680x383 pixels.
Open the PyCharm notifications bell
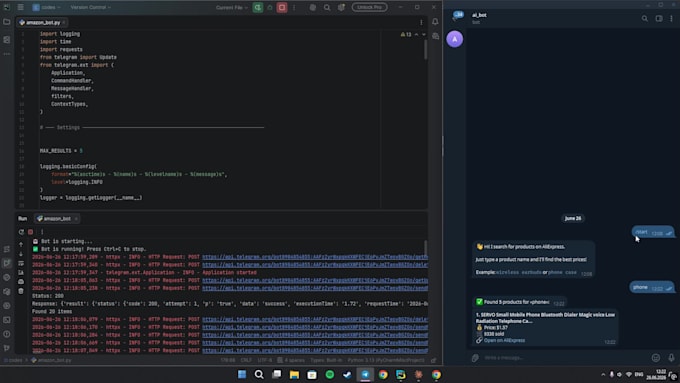click(435, 22)
